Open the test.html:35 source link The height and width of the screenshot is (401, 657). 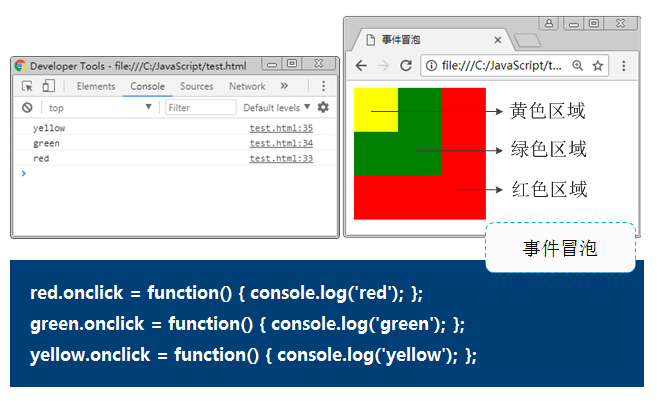[281, 128]
